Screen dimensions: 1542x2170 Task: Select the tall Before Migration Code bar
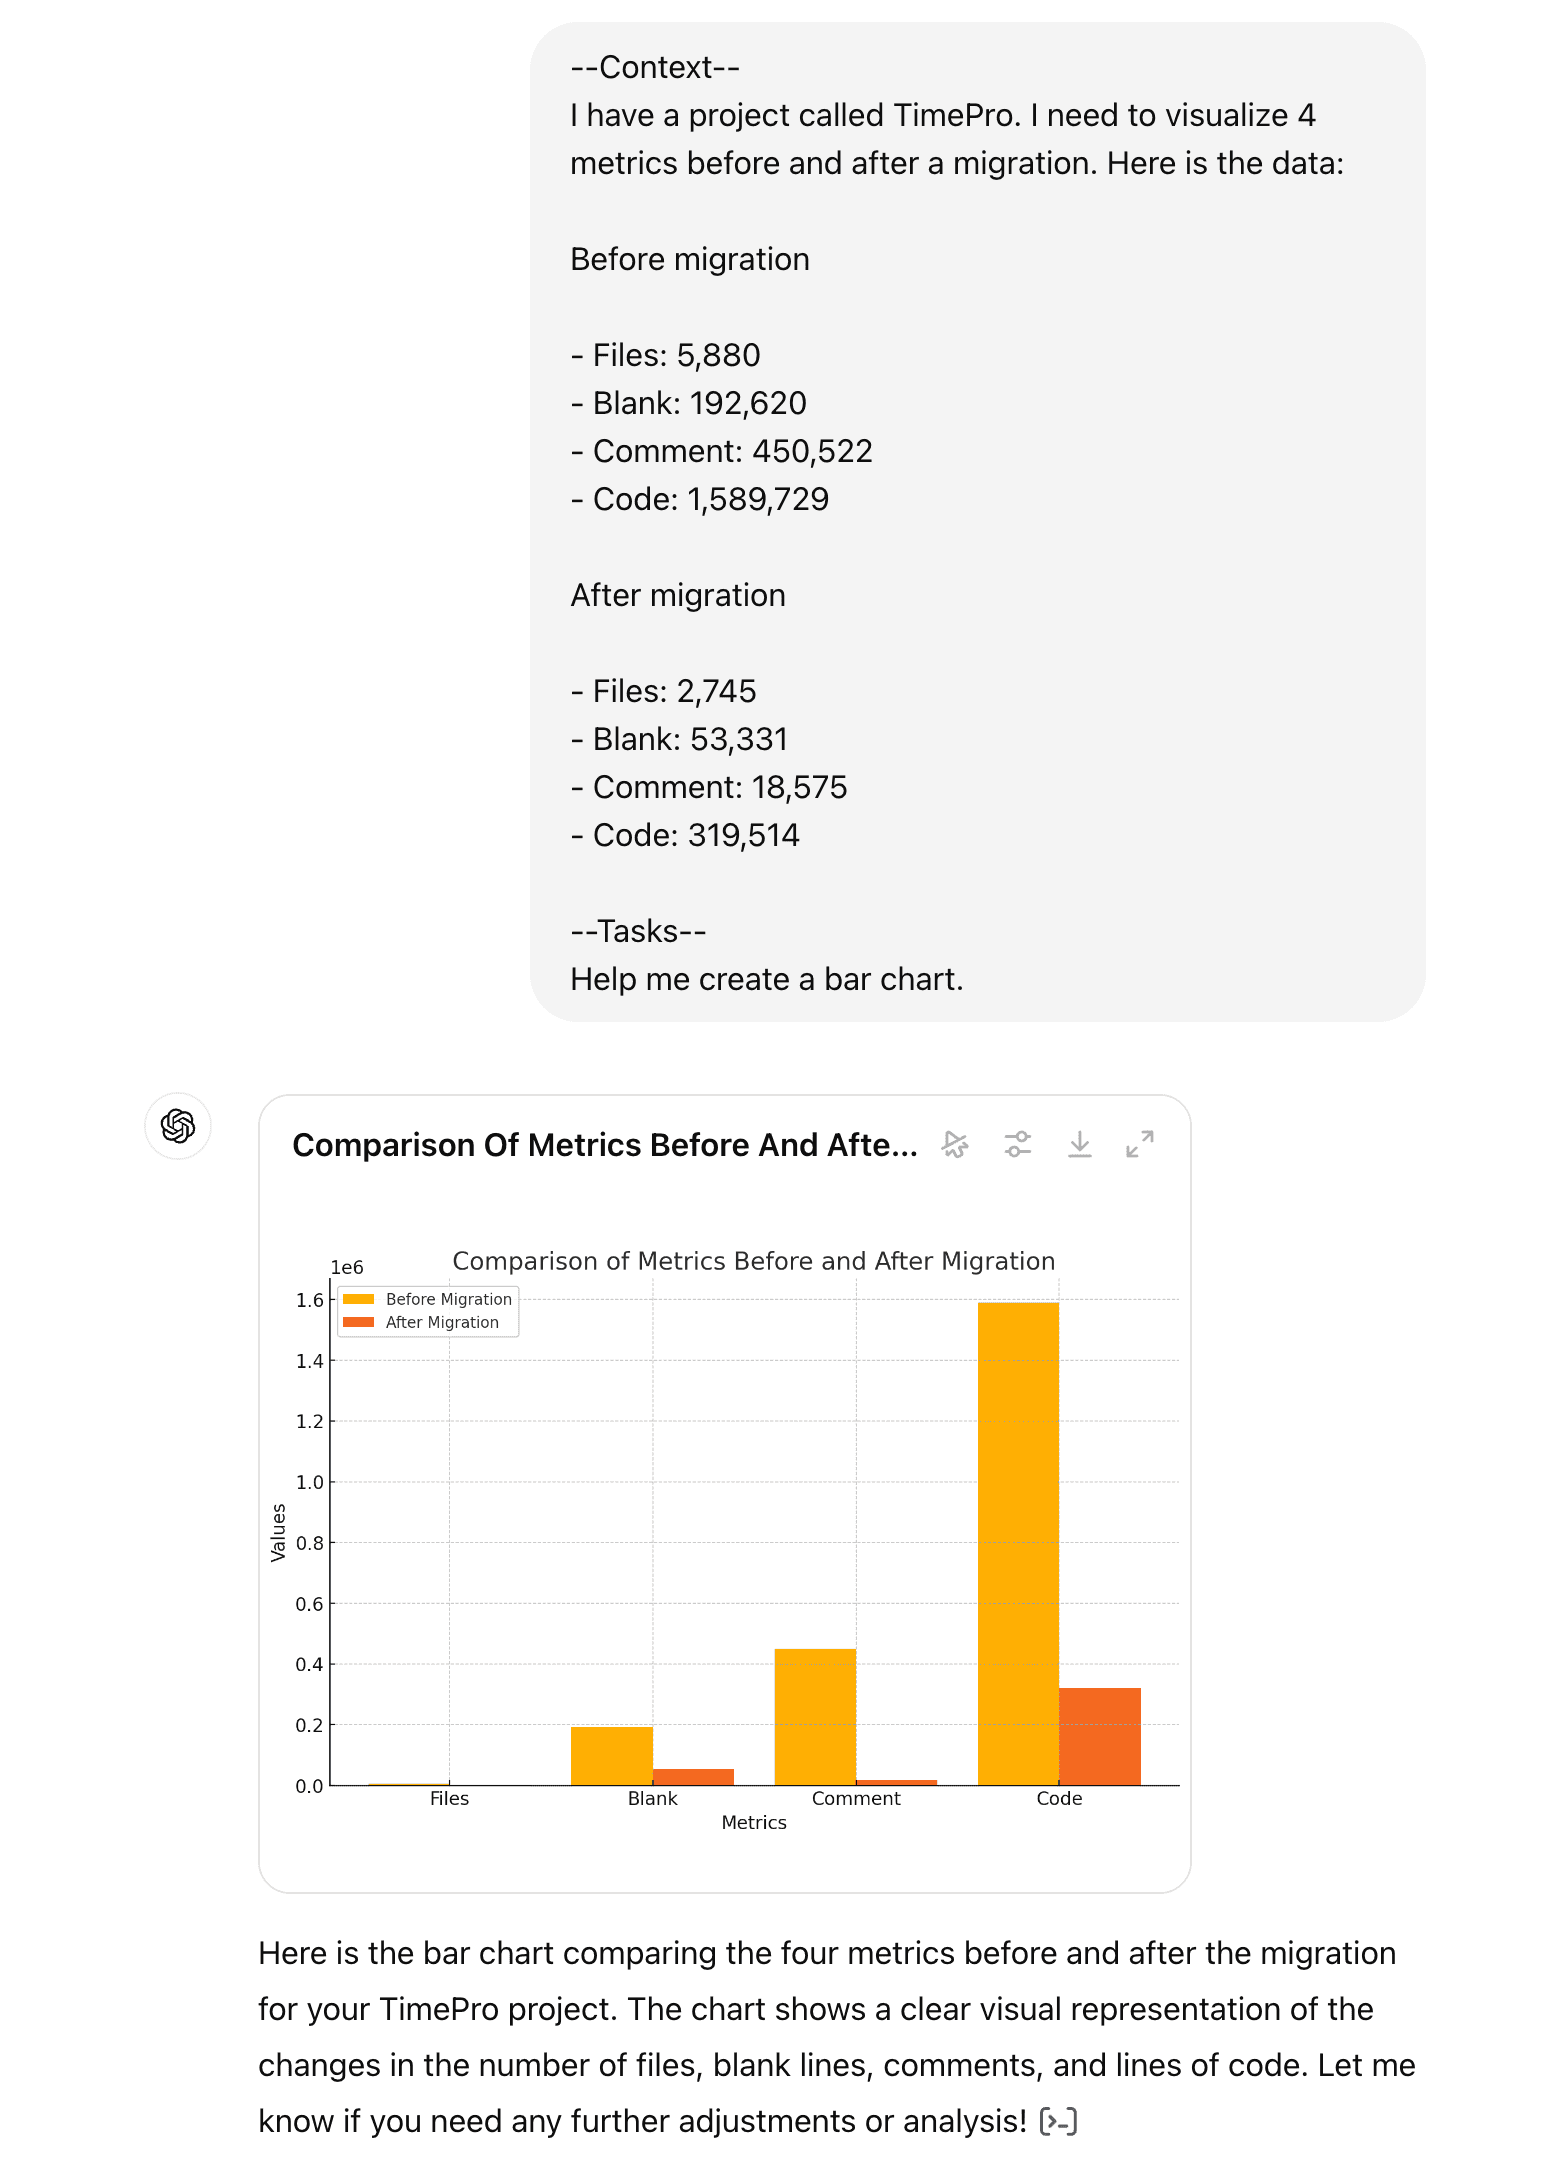1017,1540
